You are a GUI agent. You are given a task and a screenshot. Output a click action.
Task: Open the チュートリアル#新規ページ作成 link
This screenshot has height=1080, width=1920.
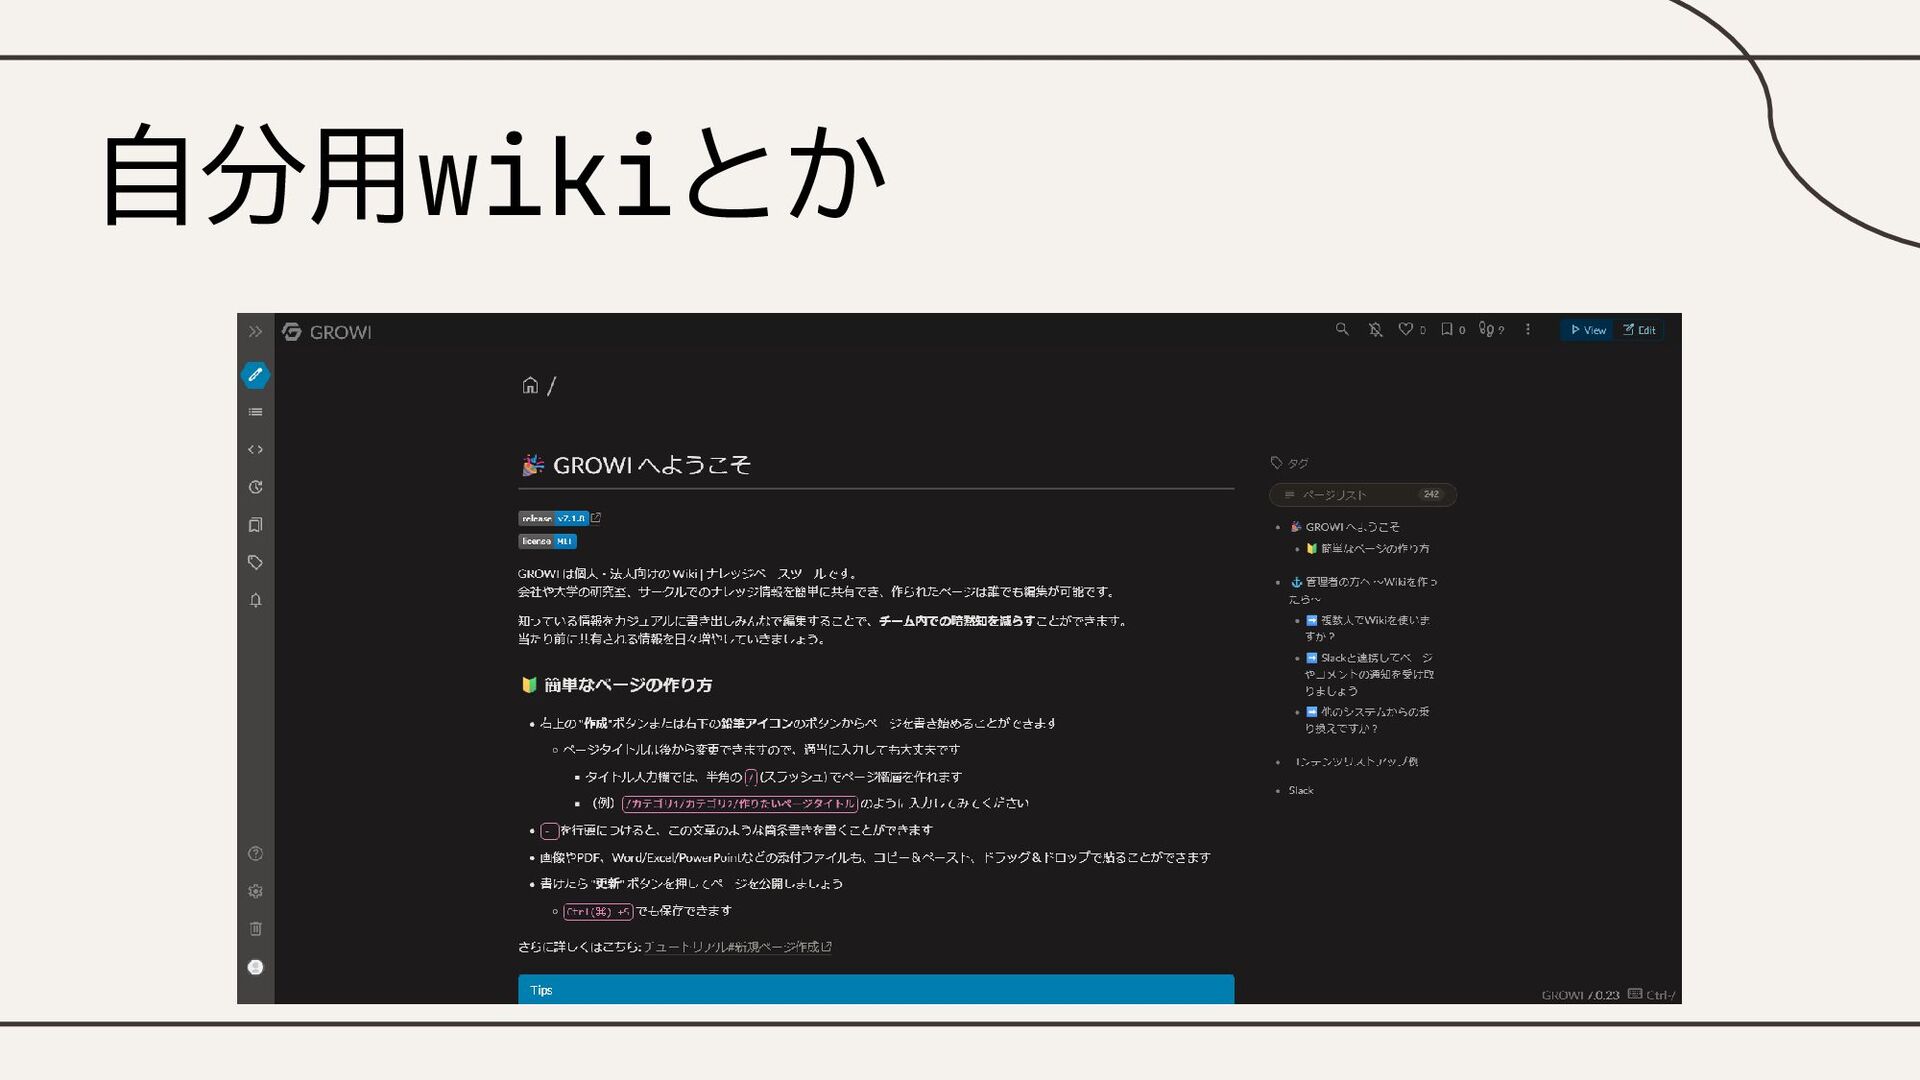click(736, 947)
